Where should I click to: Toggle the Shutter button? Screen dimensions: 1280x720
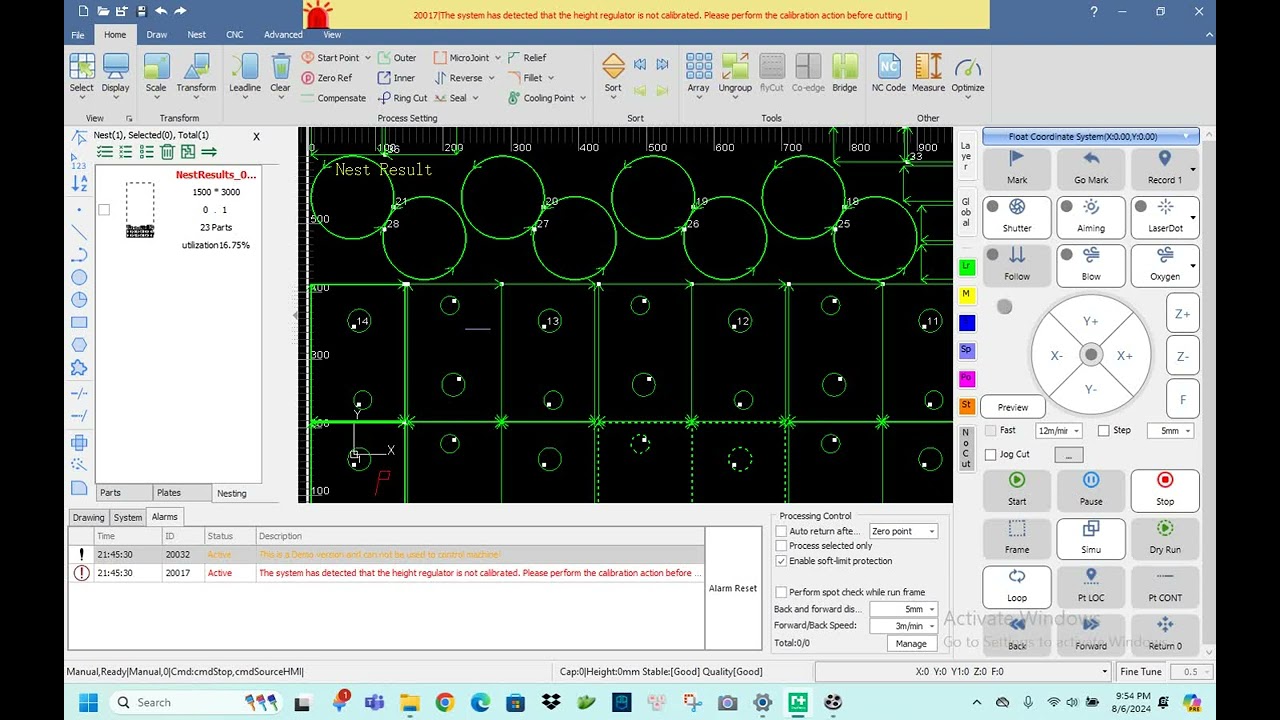click(x=1017, y=217)
